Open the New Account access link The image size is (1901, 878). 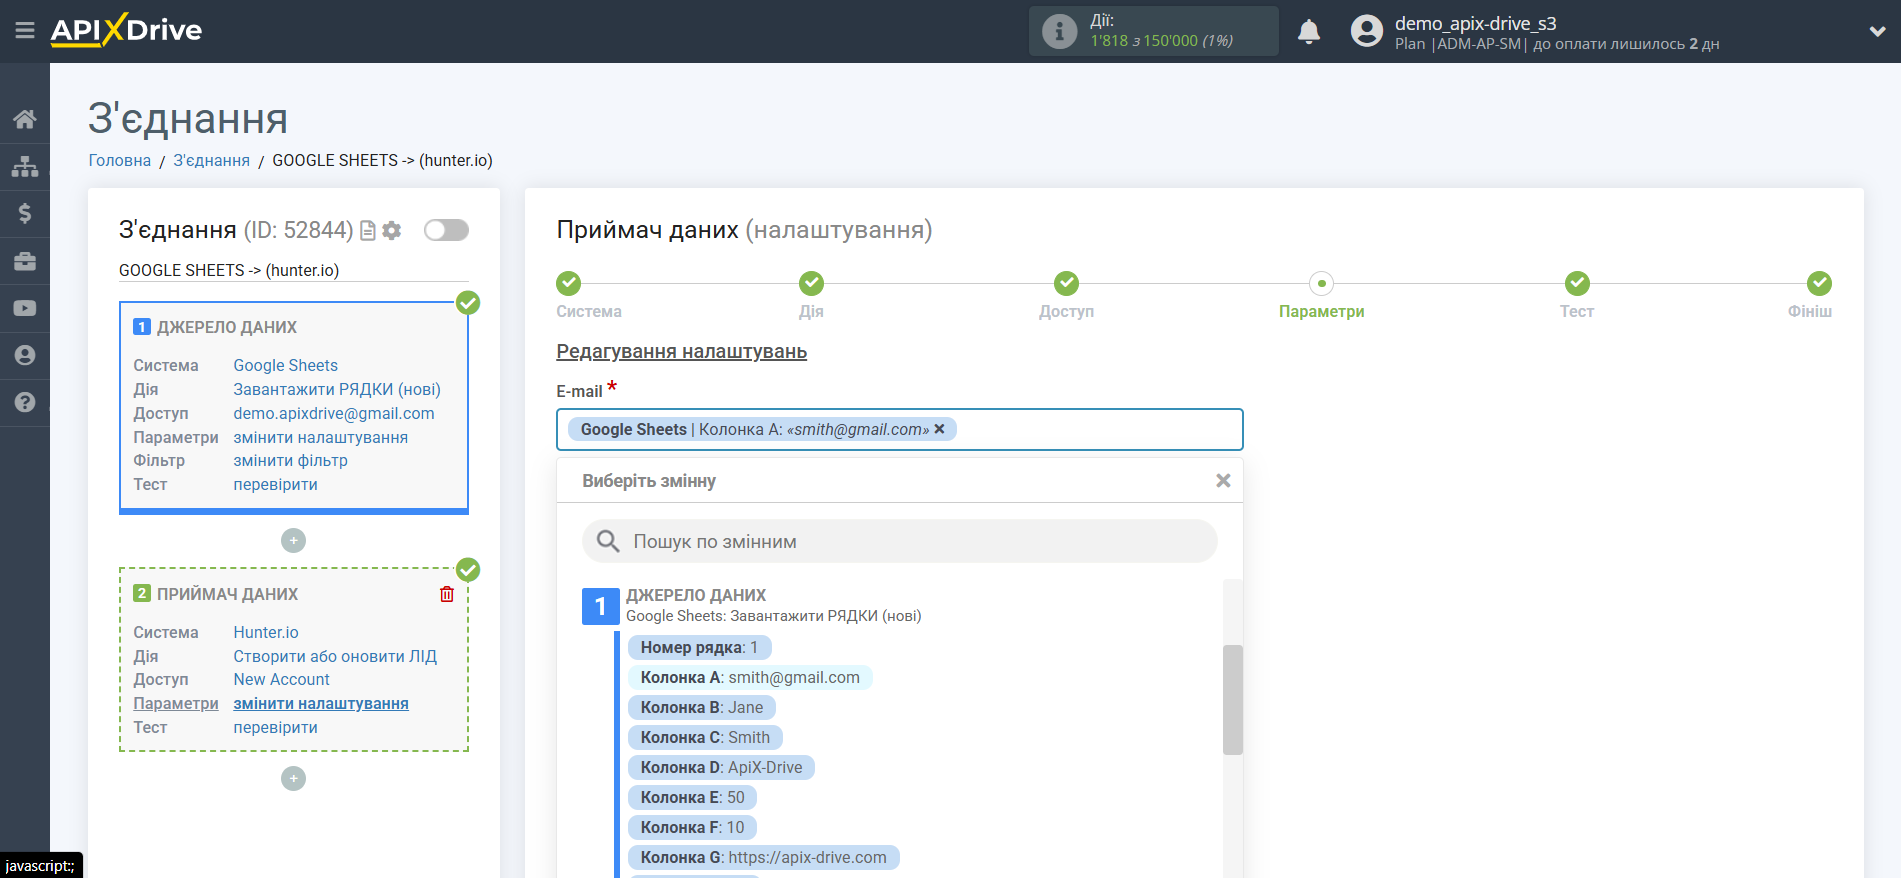[x=282, y=679]
